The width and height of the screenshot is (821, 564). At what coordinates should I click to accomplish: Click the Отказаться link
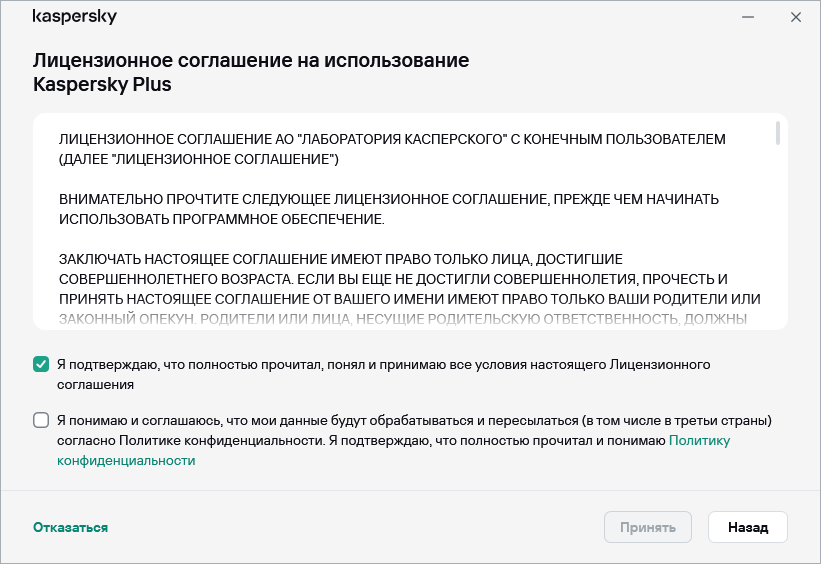[71, 527]
